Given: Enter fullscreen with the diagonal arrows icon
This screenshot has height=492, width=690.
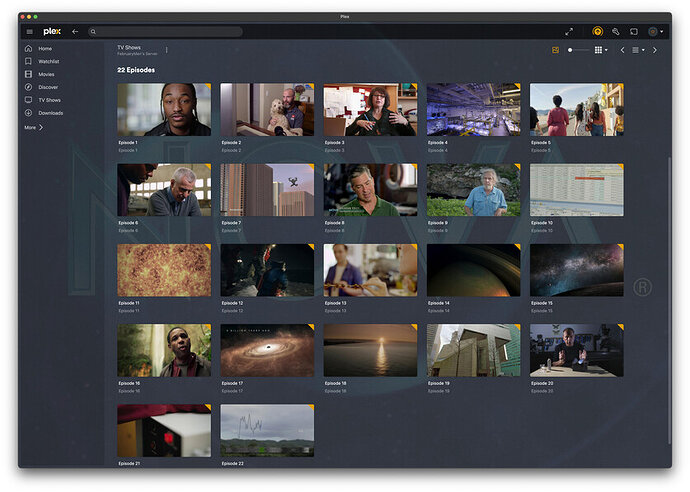Looking at the screenshot, I should click(569, 32).
